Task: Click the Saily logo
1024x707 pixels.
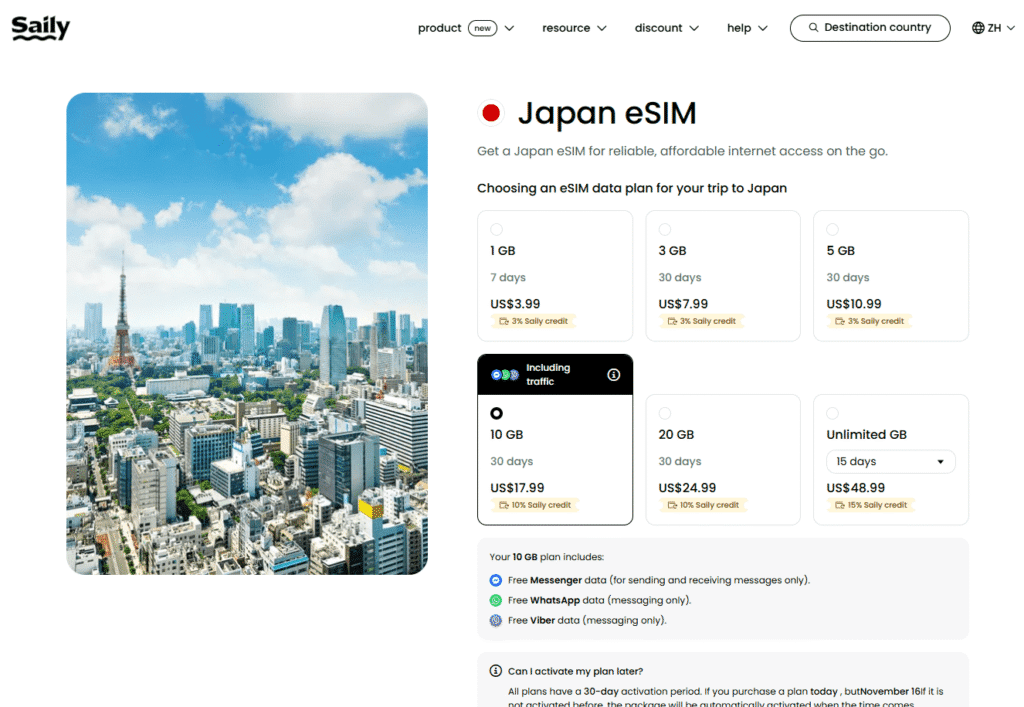Action: pos(39,27)
